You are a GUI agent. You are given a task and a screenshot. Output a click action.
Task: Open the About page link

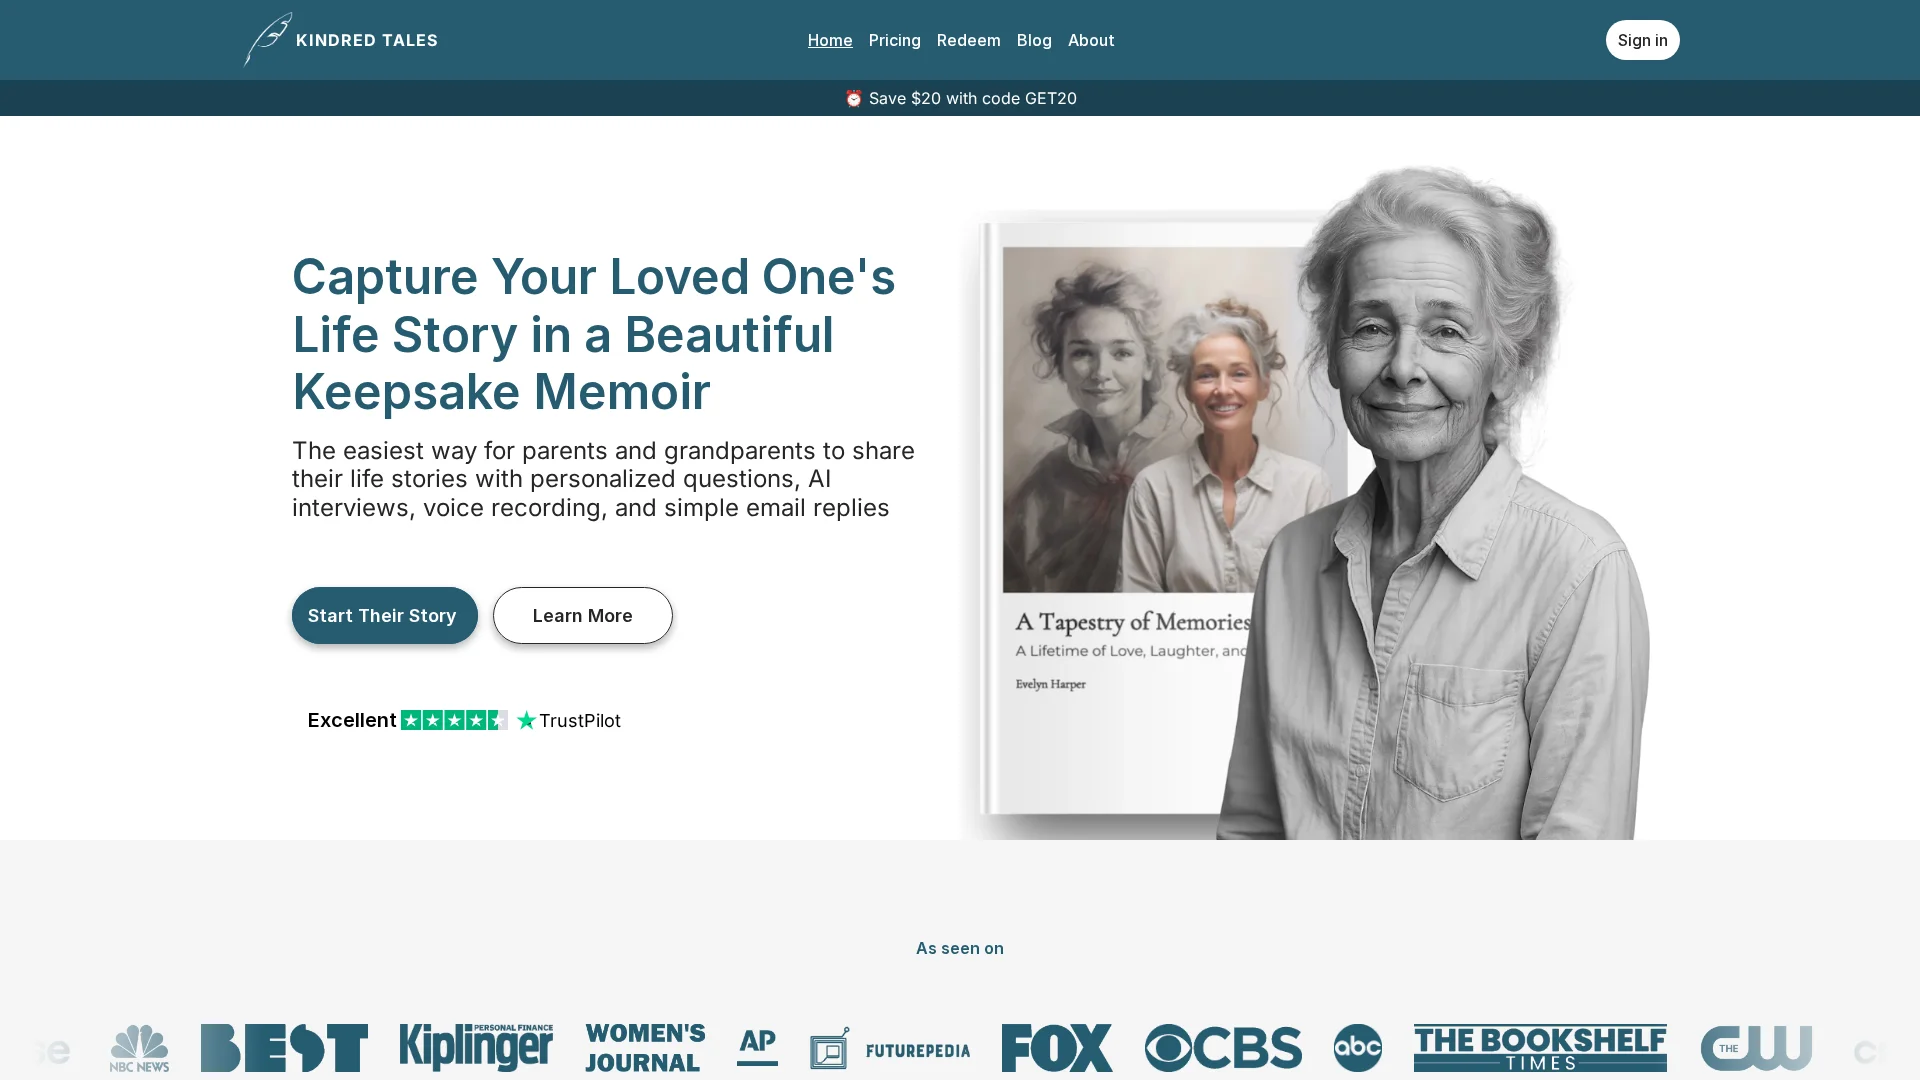[x=1090, y=40]
